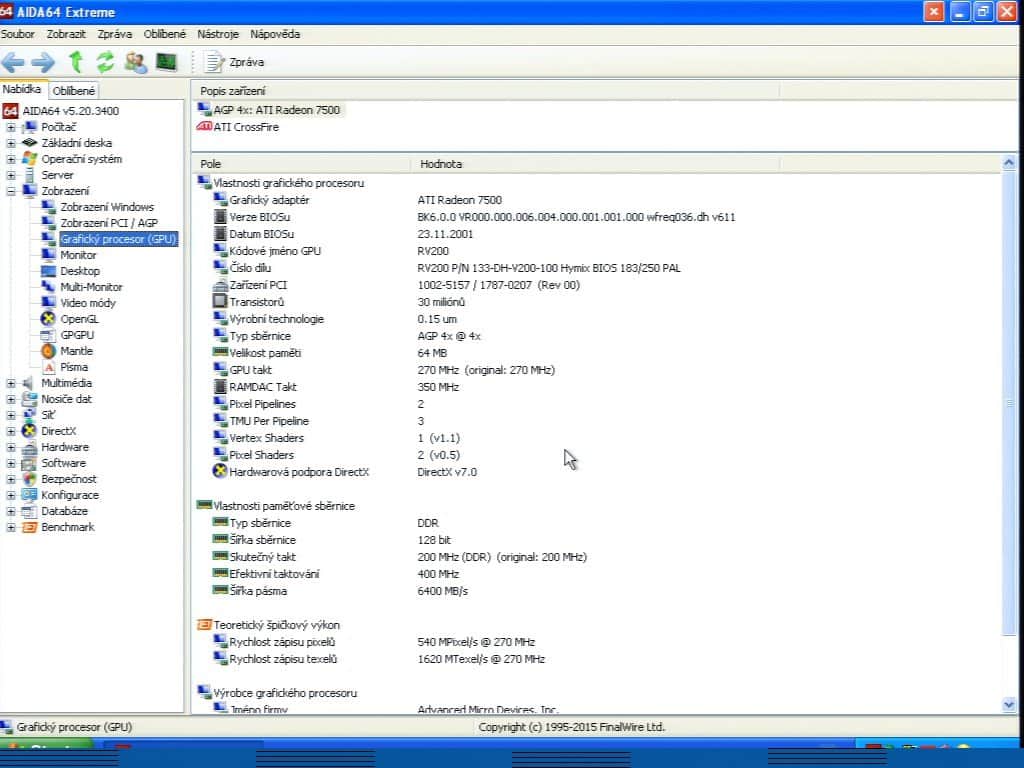Click the OpenGL tree icon
This screenshot has height=768, width=1024.
(48, 319)
